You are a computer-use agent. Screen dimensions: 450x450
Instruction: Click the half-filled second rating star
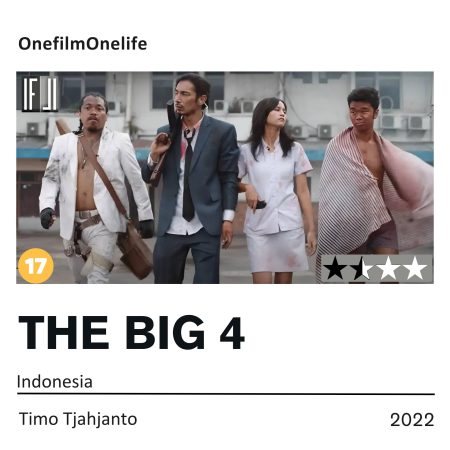(x=361, y=268)
